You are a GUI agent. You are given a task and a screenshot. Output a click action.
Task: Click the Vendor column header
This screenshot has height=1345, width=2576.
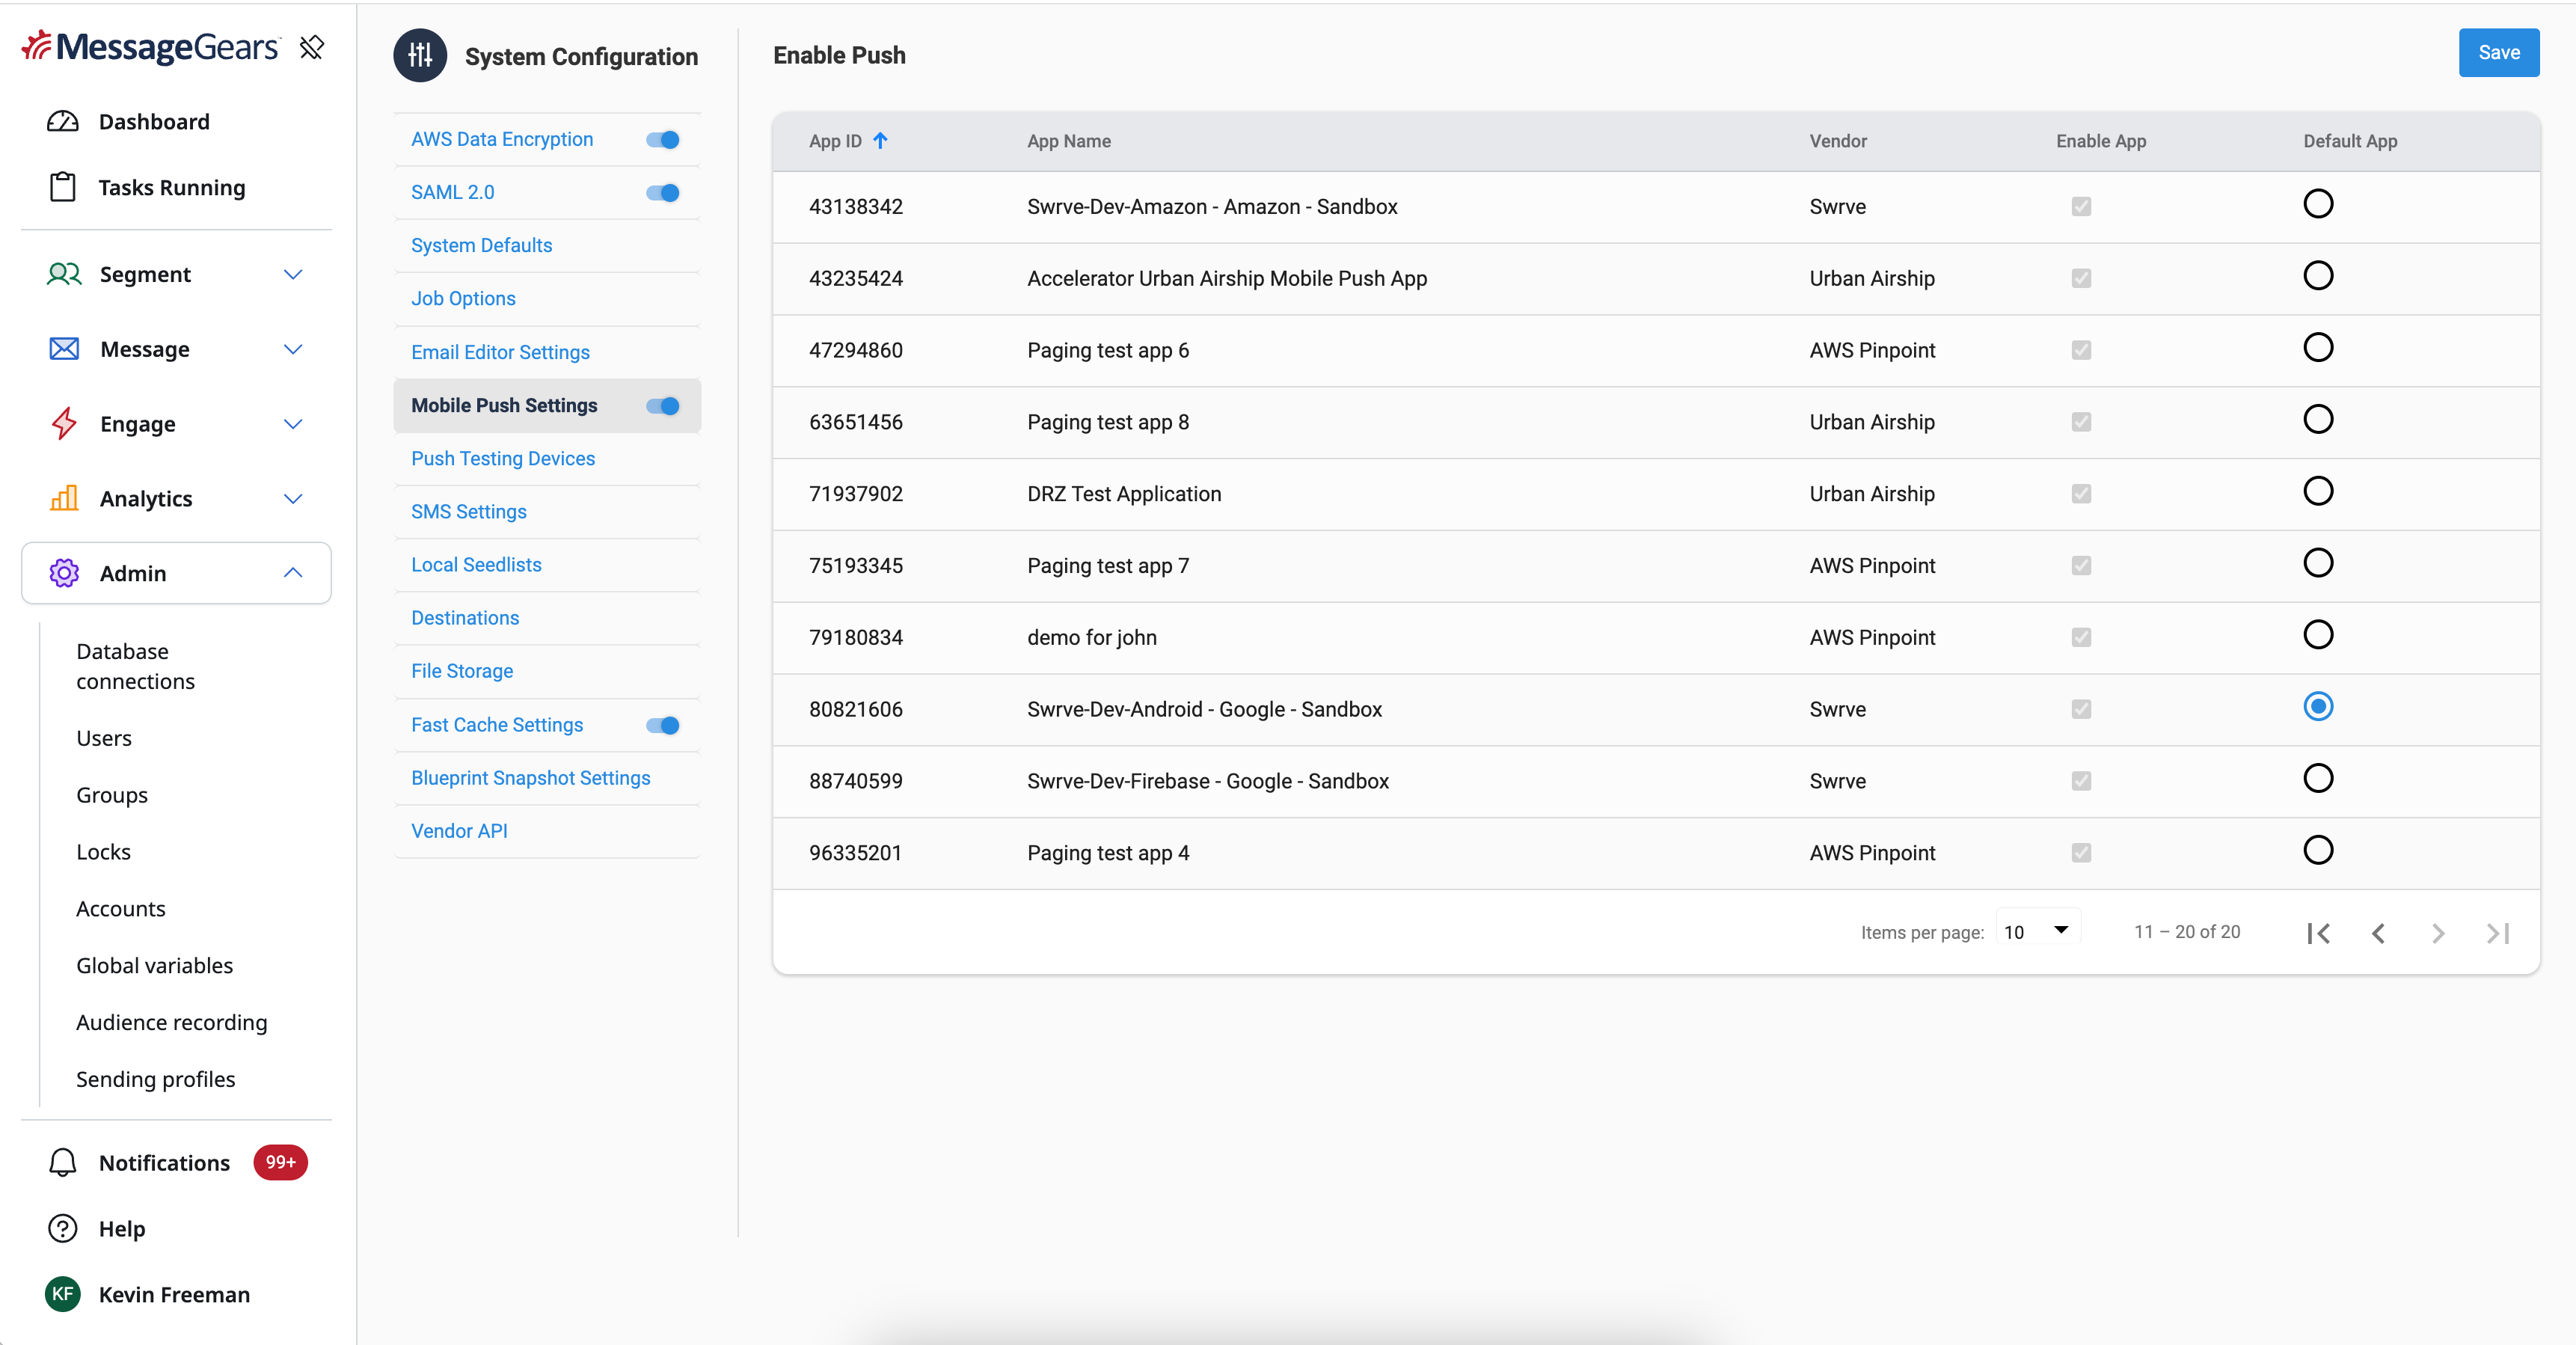click(x=1838, y=141)
